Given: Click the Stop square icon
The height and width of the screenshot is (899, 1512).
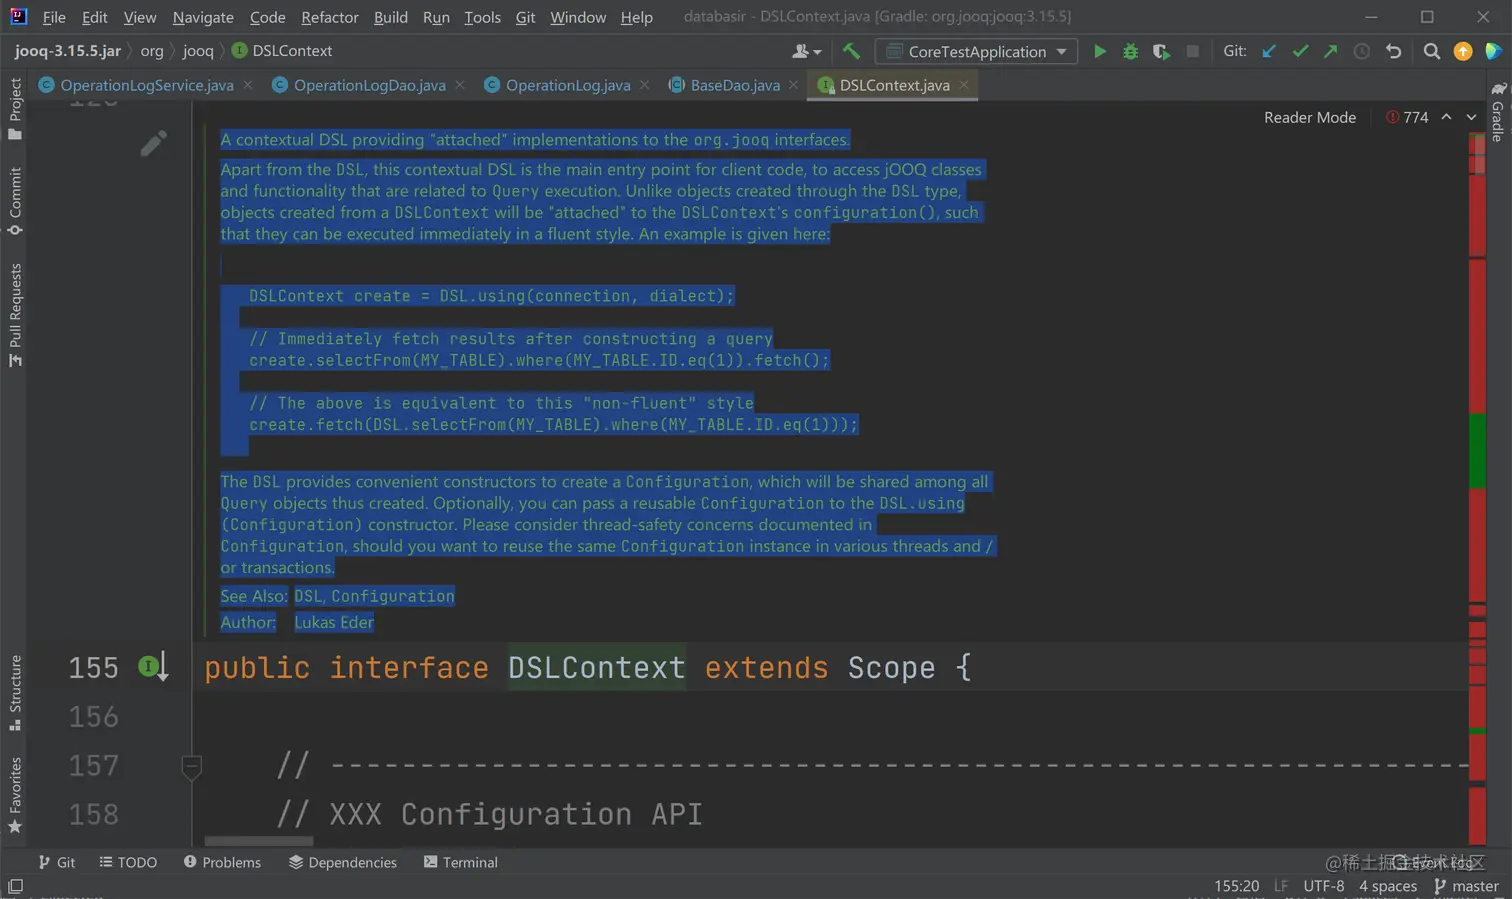Looking at the screenshot, I should click(1192, 51).
